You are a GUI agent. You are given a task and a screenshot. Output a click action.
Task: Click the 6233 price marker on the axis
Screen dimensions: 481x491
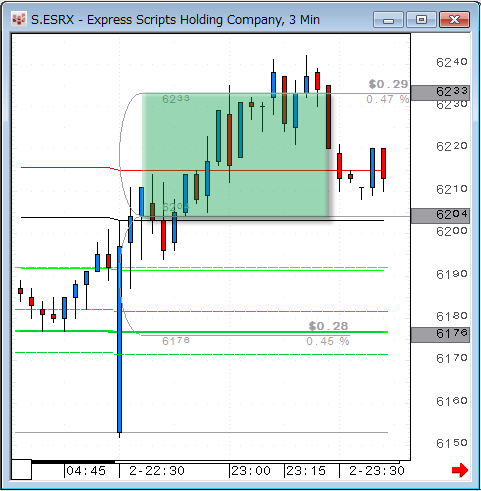pos(440,92)
